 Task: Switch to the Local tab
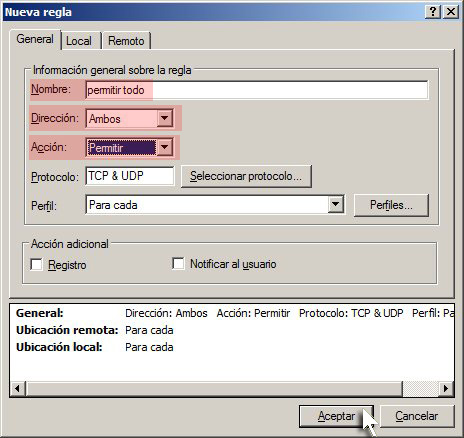coord(79,41)
